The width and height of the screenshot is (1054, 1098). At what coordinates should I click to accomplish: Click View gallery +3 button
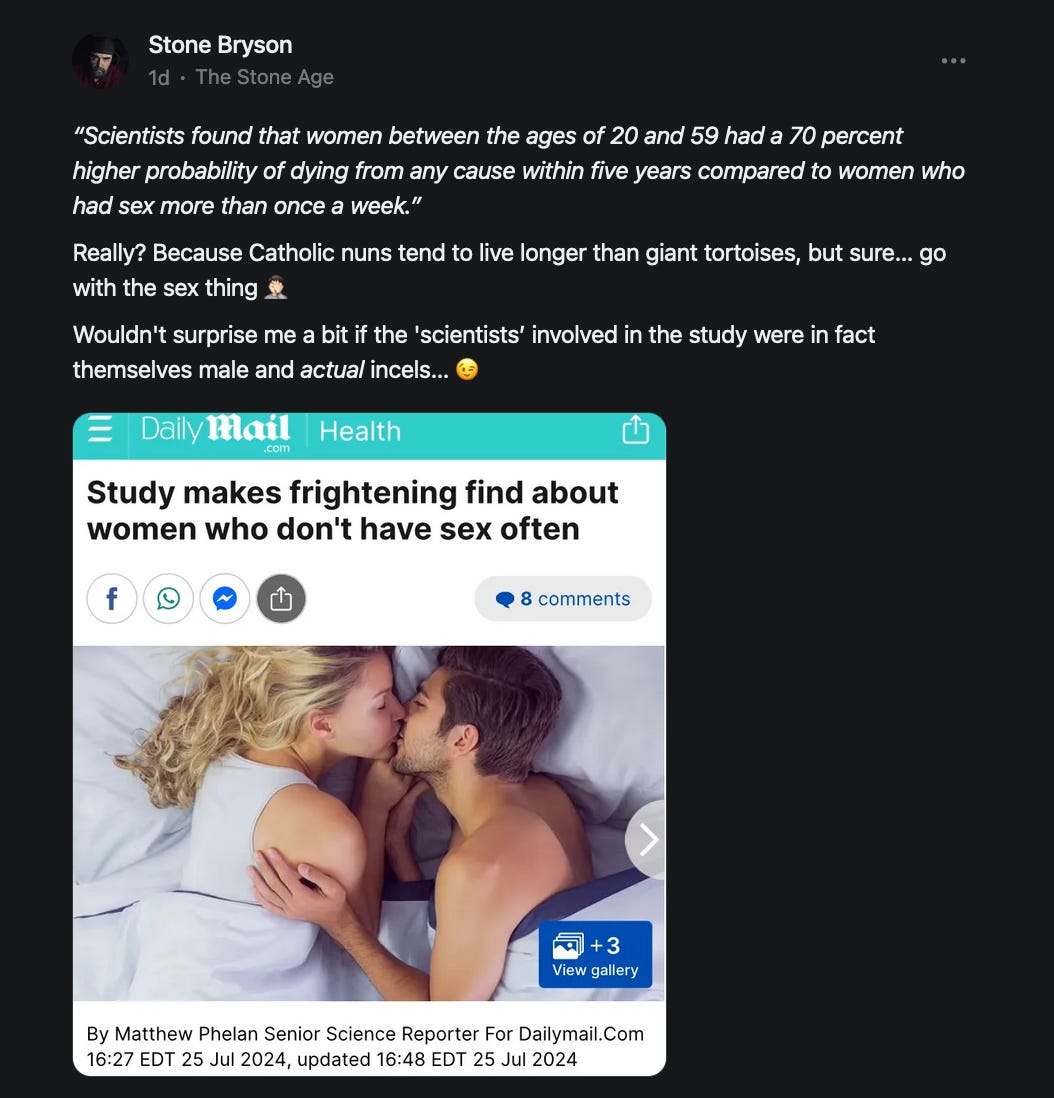(595, 954)
